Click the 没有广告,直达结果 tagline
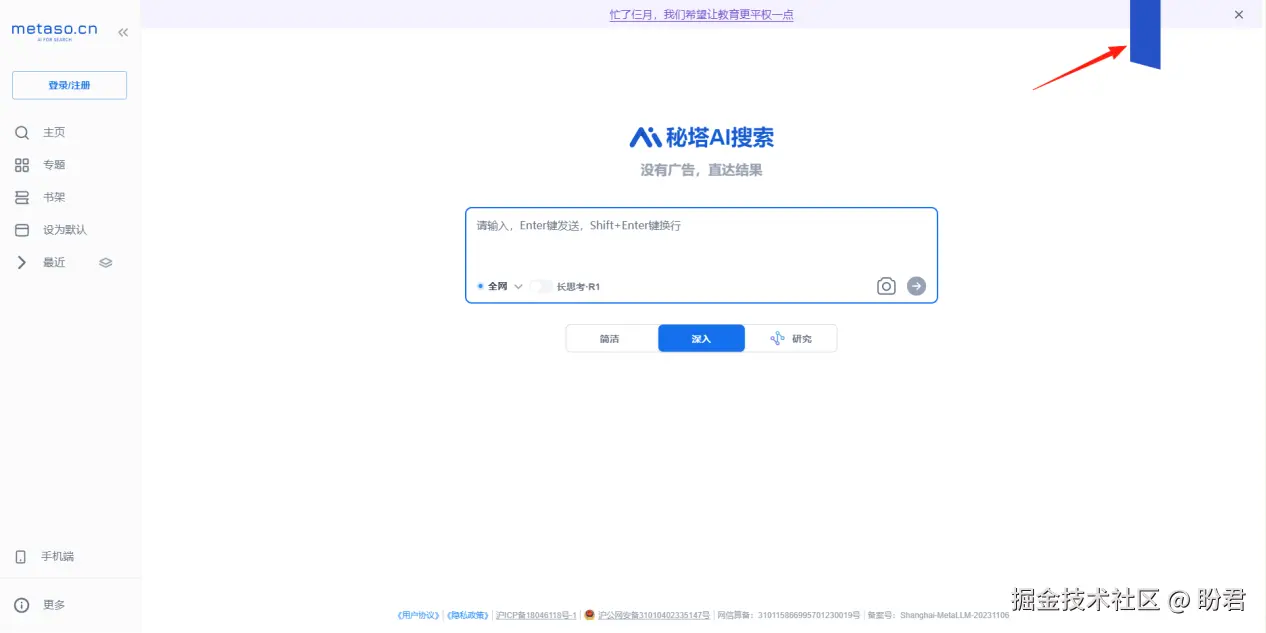 (701, 170)
